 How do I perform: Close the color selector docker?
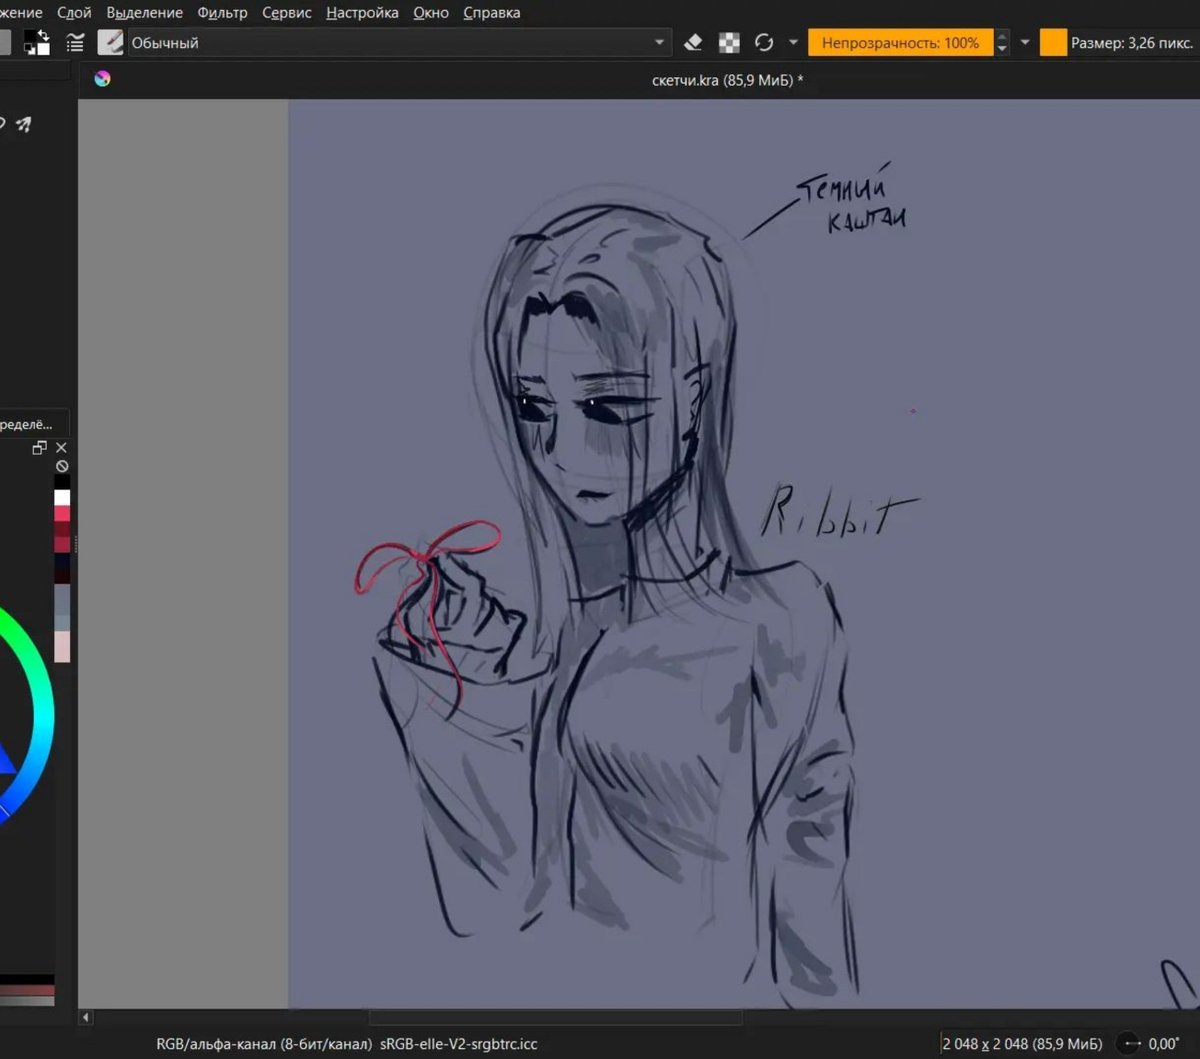tap(61, 448)
